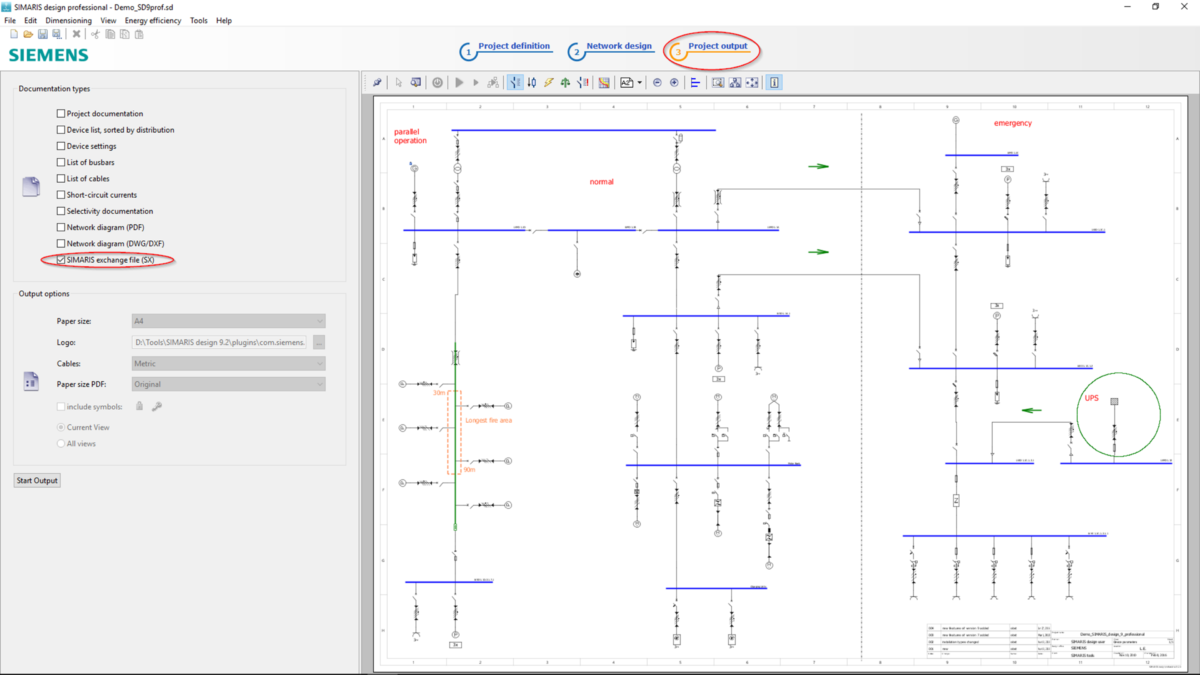Click the power symbol icon in the diagram toolbar

coord(437,82)
